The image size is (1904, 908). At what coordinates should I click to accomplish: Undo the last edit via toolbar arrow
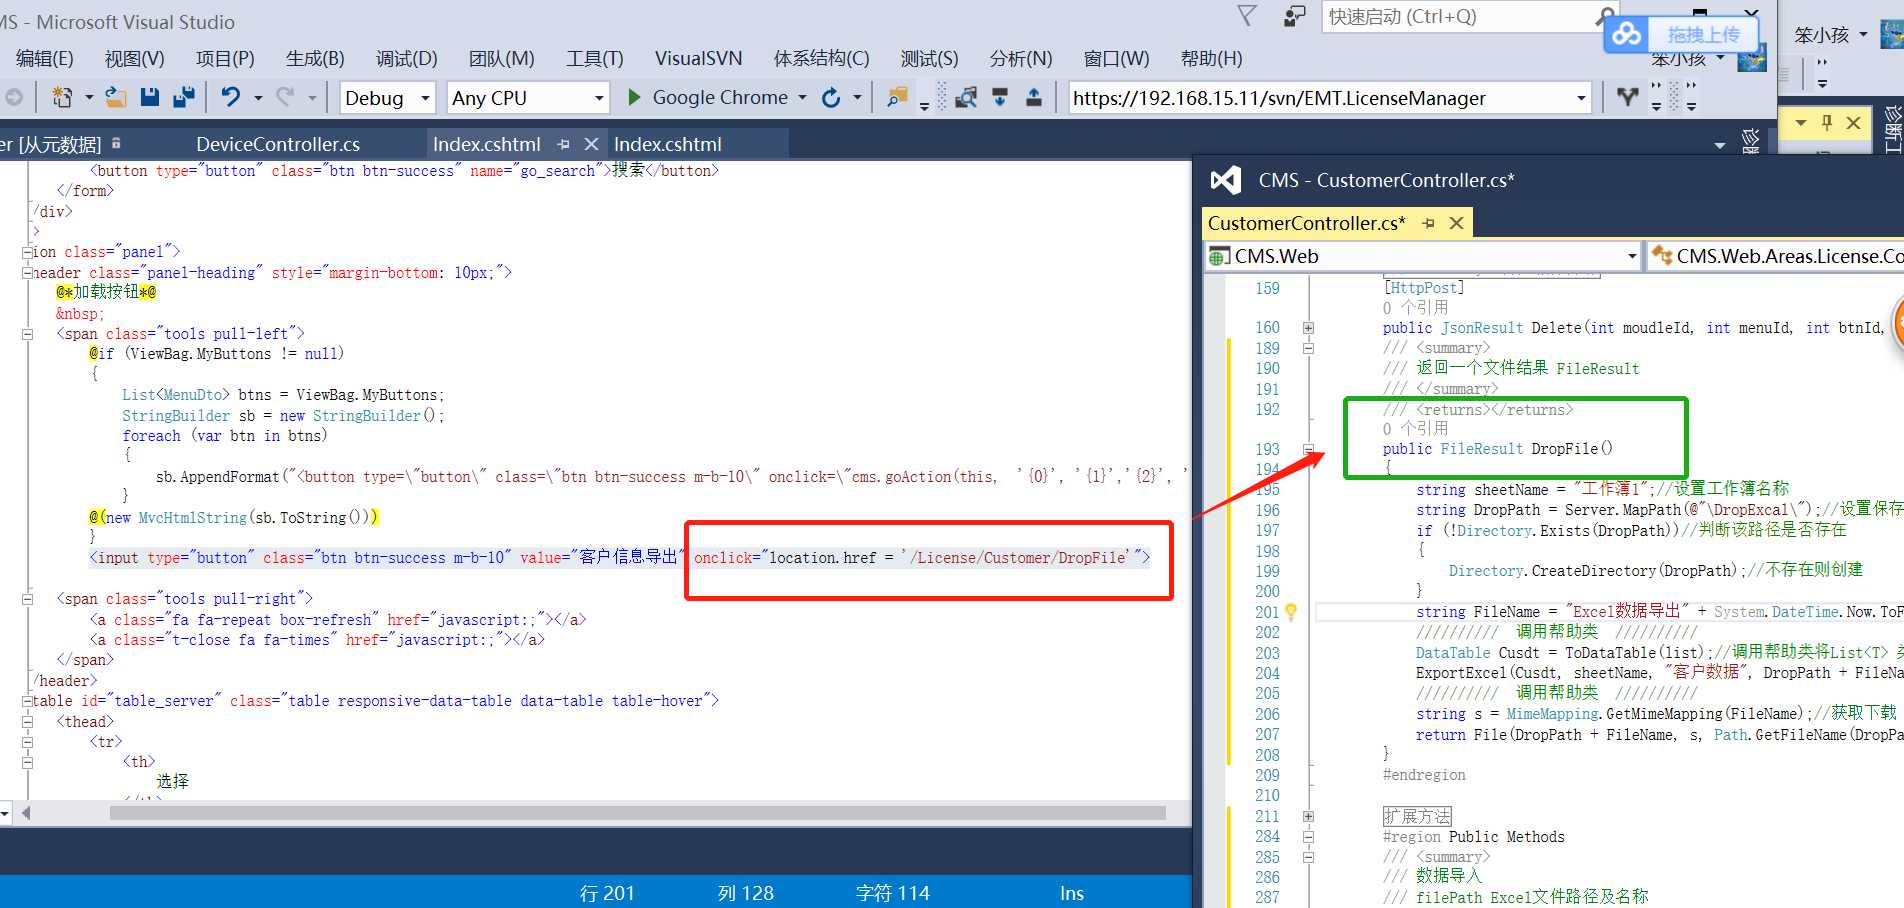(231, 97)
